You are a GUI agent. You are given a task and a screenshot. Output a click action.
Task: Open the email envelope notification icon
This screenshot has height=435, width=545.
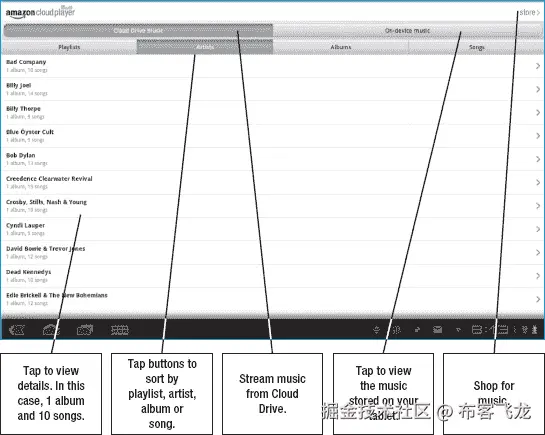[x=438, y=329]
